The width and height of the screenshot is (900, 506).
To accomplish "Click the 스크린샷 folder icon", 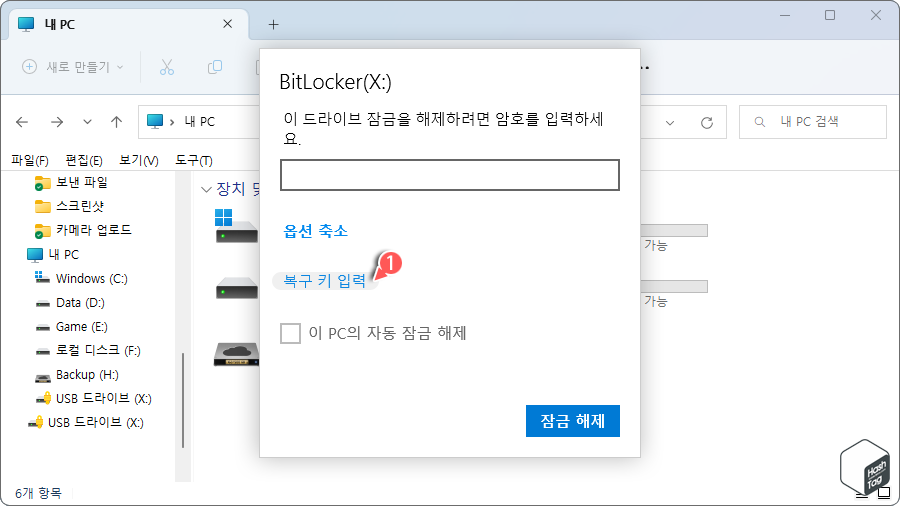I will (42, 206).
